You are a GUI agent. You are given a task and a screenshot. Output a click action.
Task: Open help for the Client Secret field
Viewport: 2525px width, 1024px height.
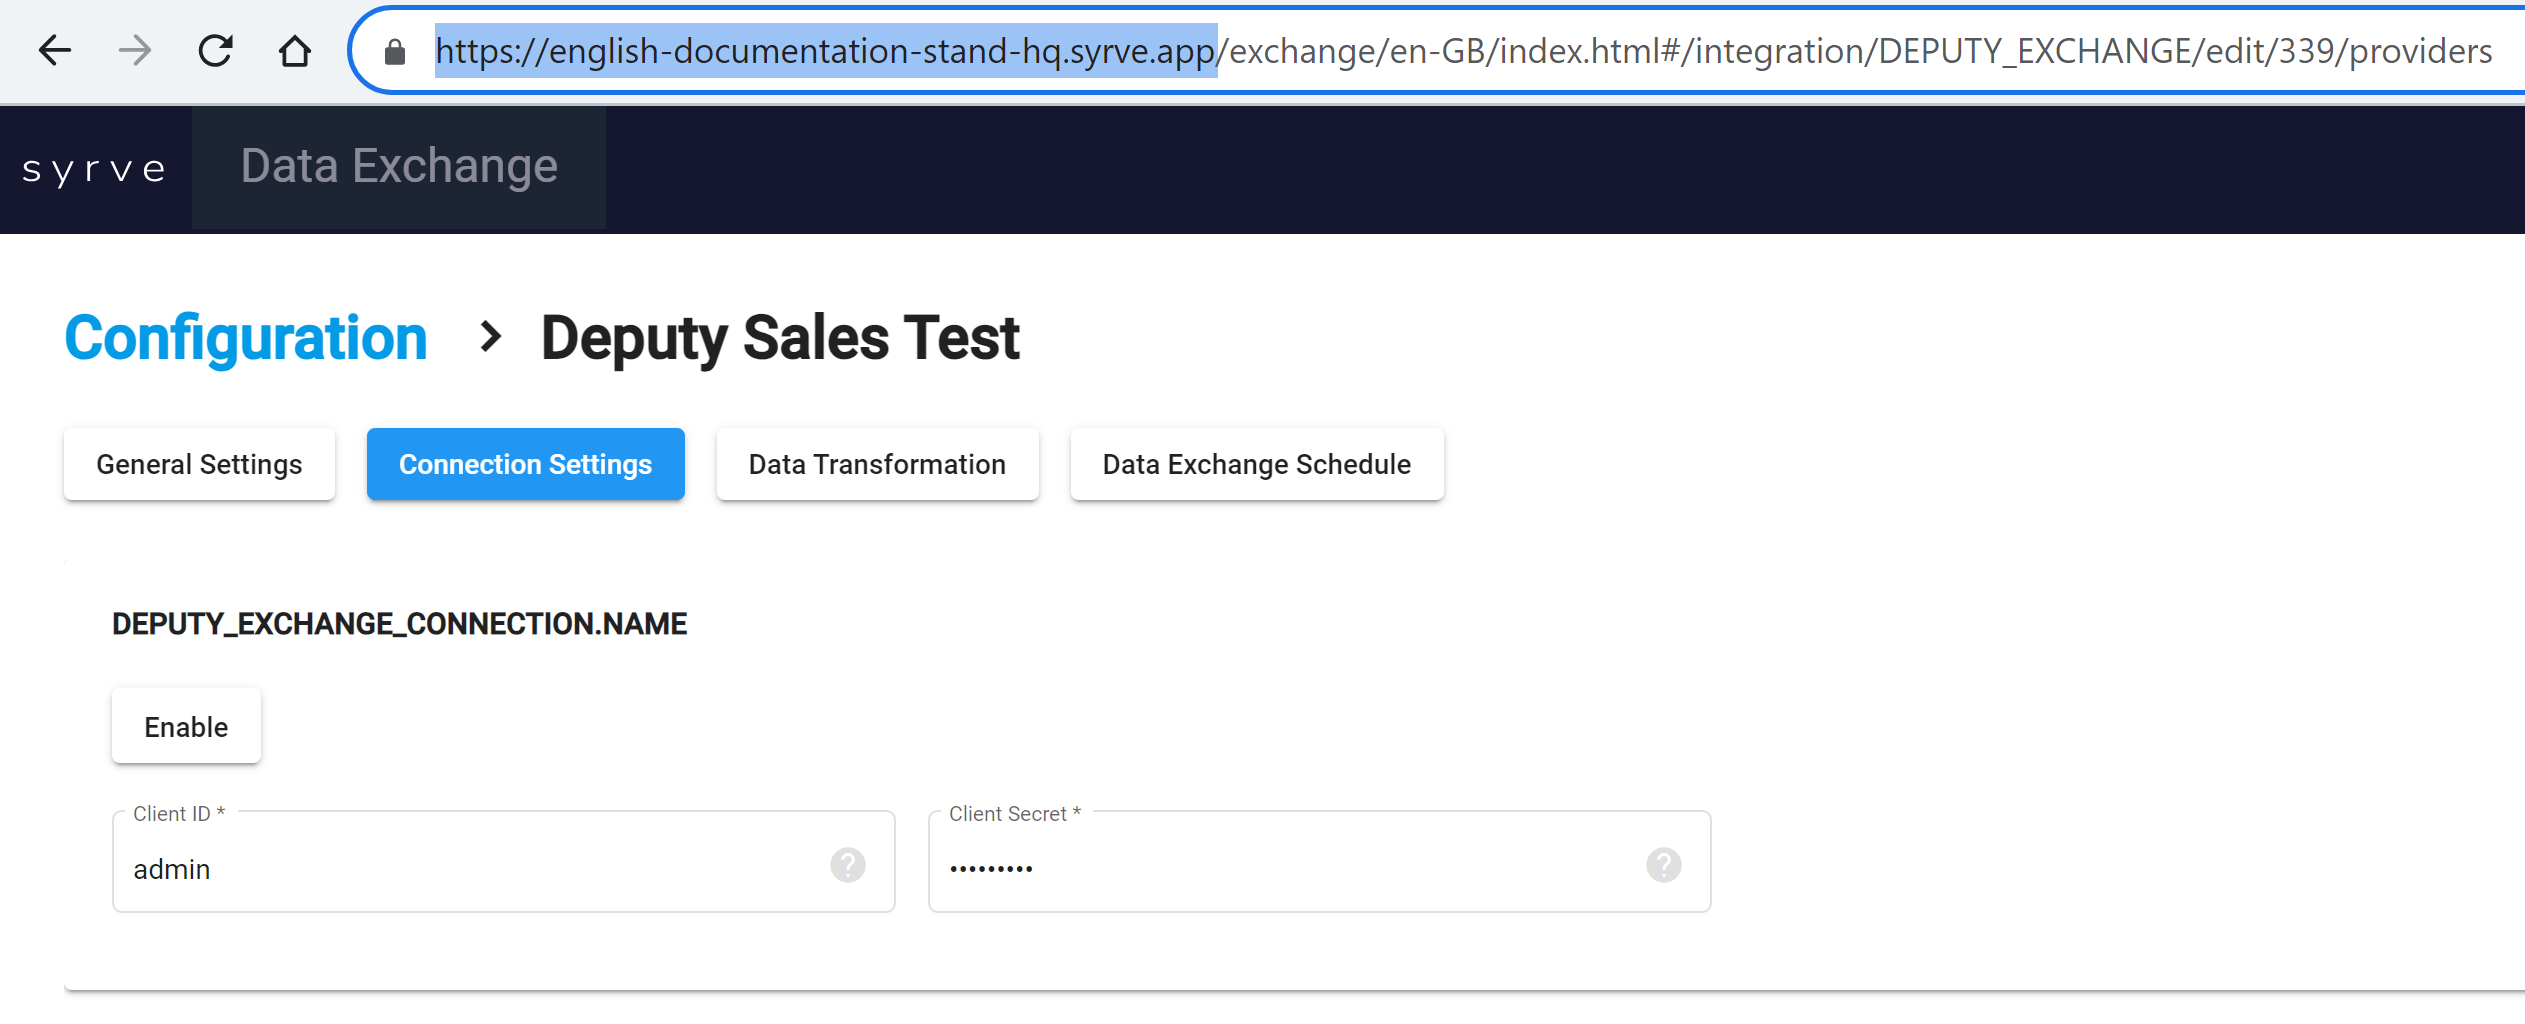1663,865
